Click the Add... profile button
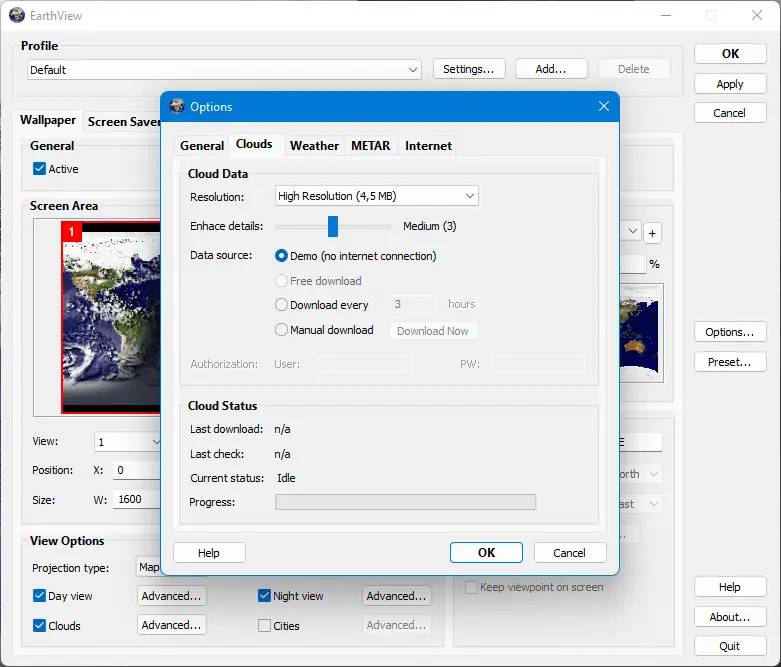Viewport: 781px width, 667px height. tap(551, 69)
